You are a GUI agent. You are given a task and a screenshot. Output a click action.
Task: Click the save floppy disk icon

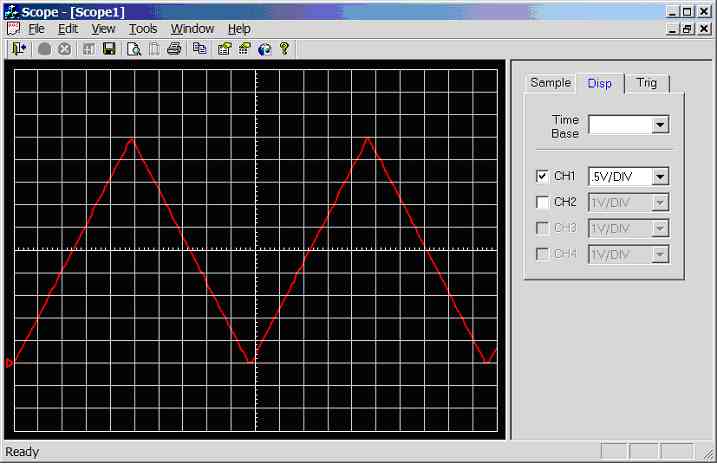click(109, 48)
